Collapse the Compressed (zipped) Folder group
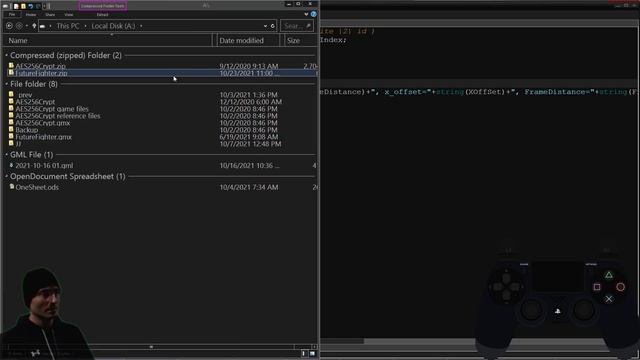 pyautogui.click(x=7, y=55)
